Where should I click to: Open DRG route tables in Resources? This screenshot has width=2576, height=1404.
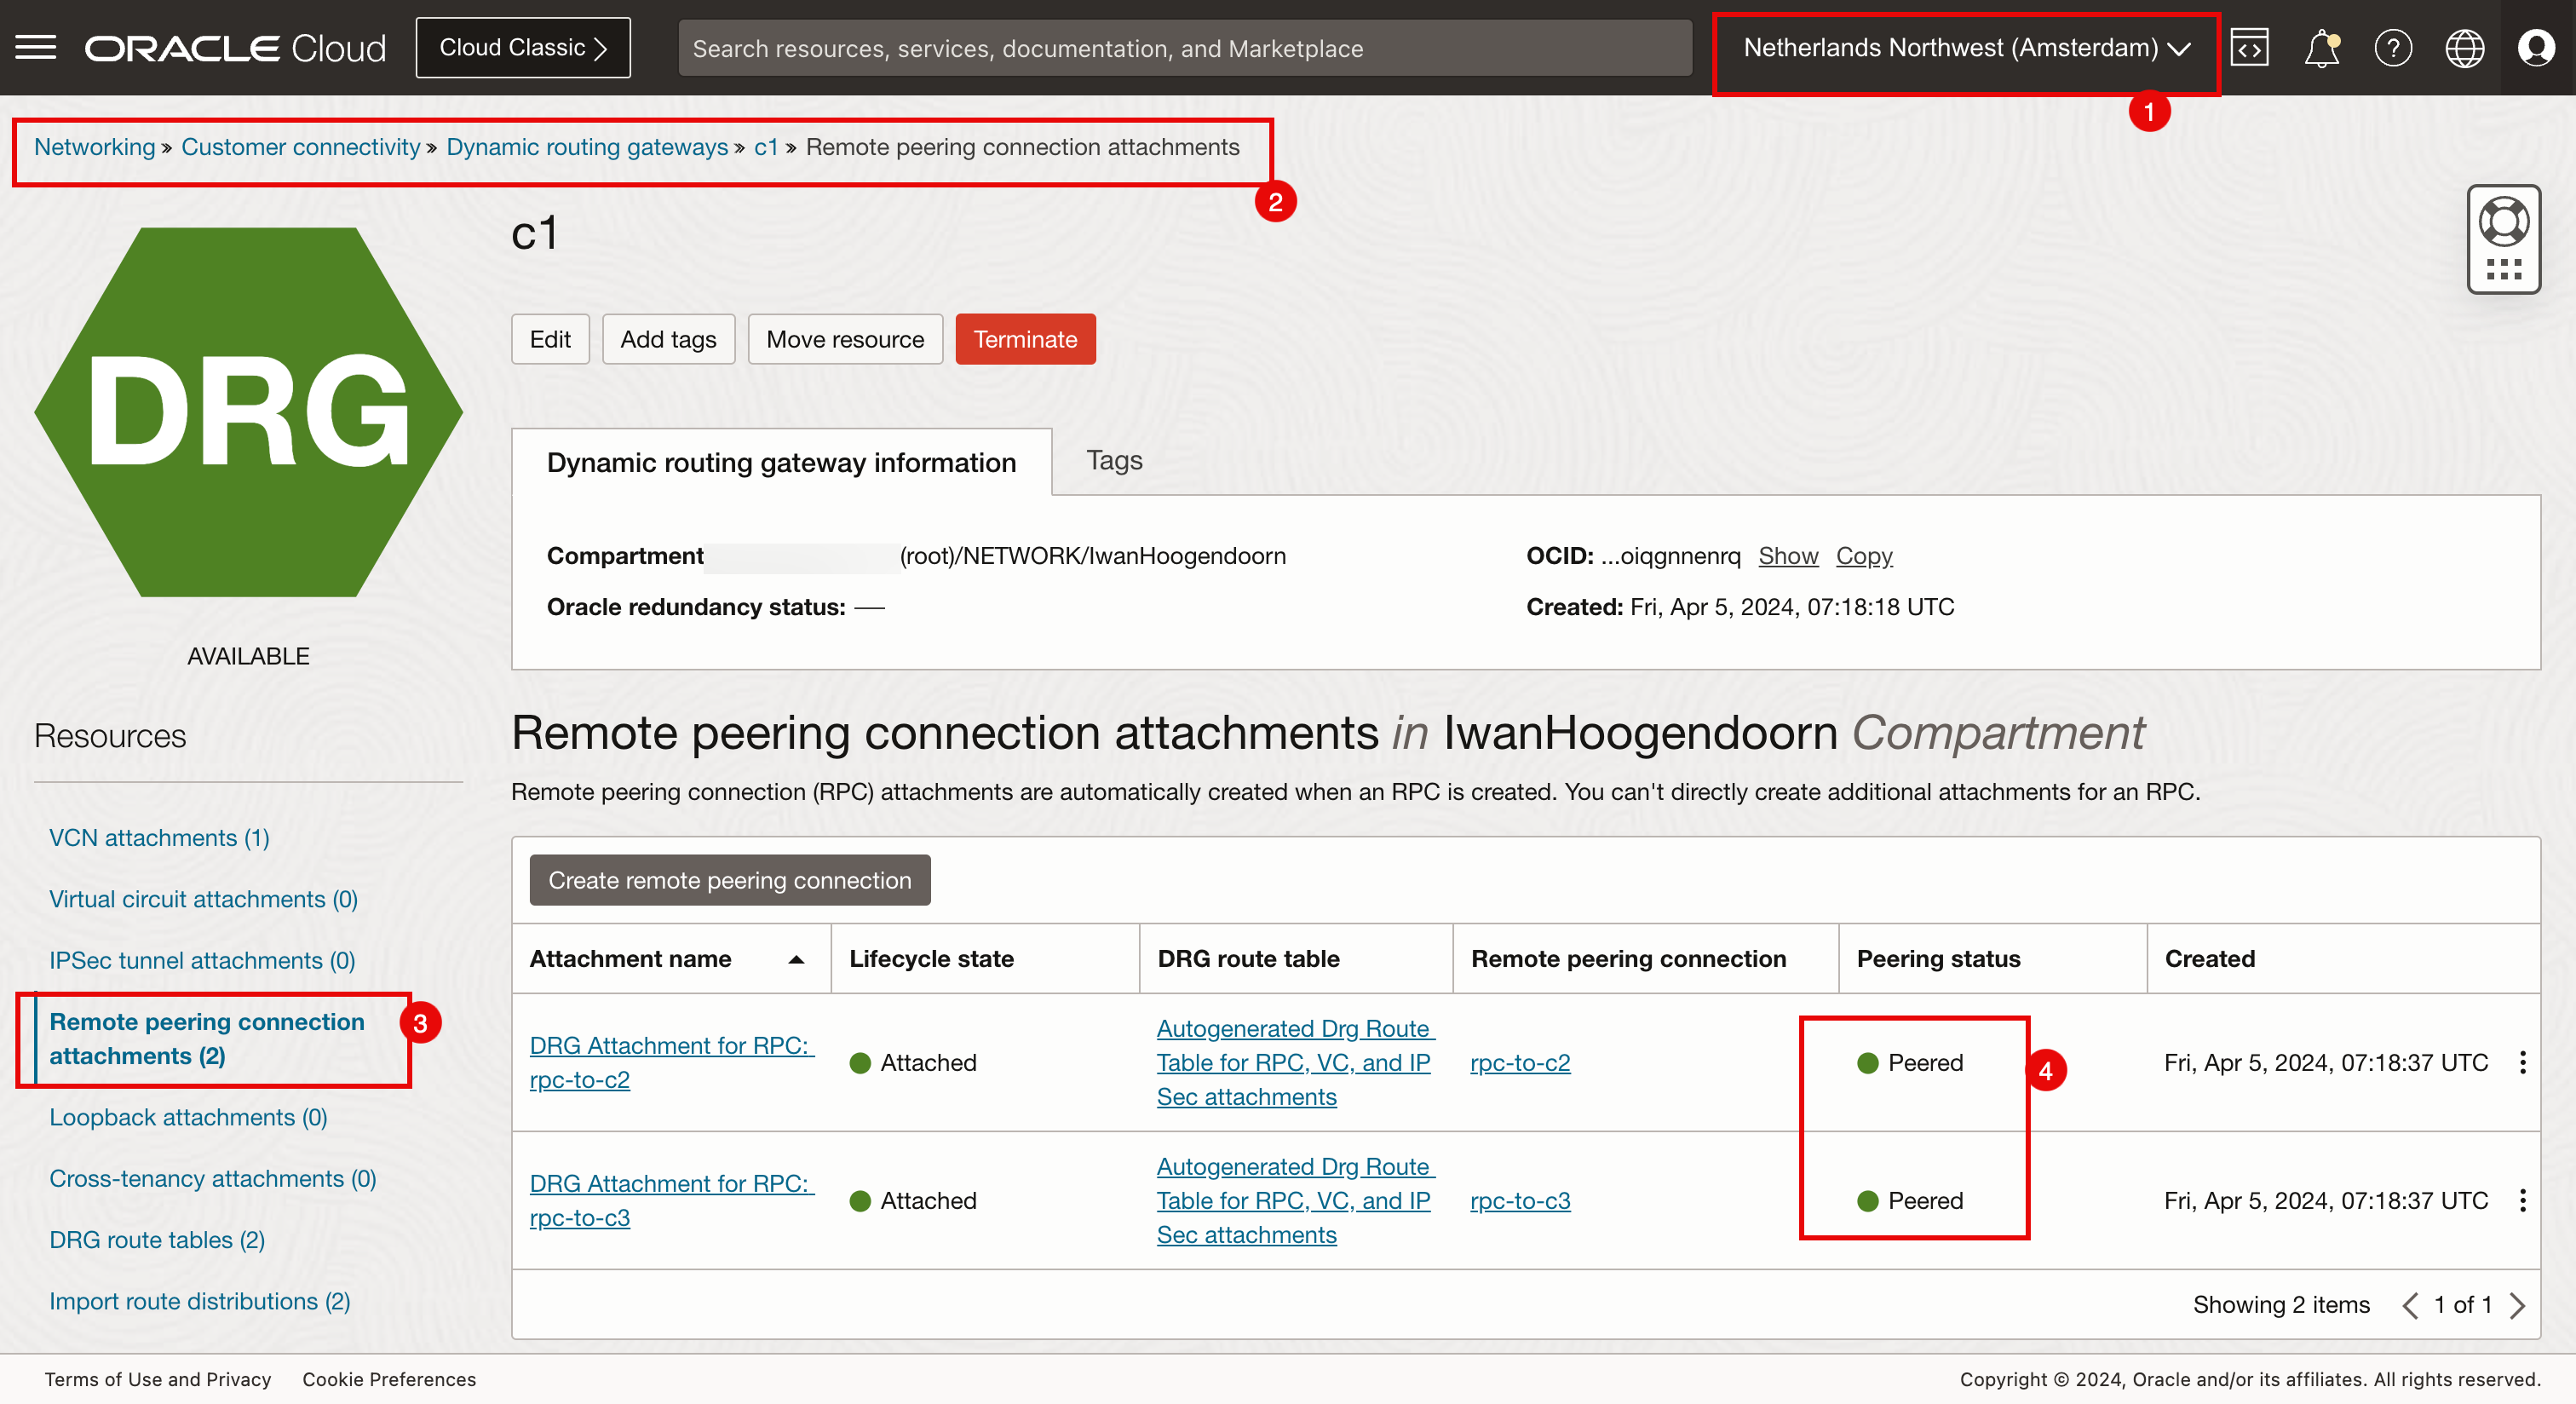(x=157, y=1240)
